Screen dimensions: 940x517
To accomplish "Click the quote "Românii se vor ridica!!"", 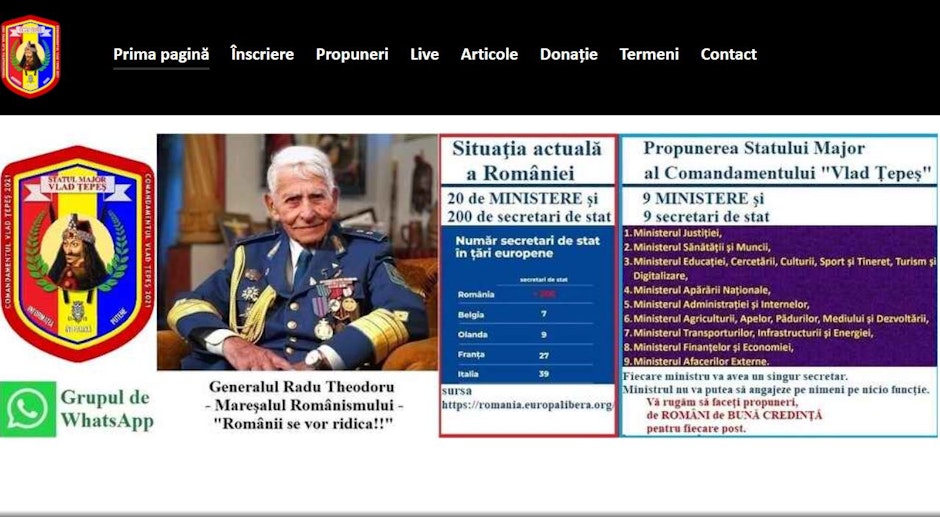I will [303, 423].
